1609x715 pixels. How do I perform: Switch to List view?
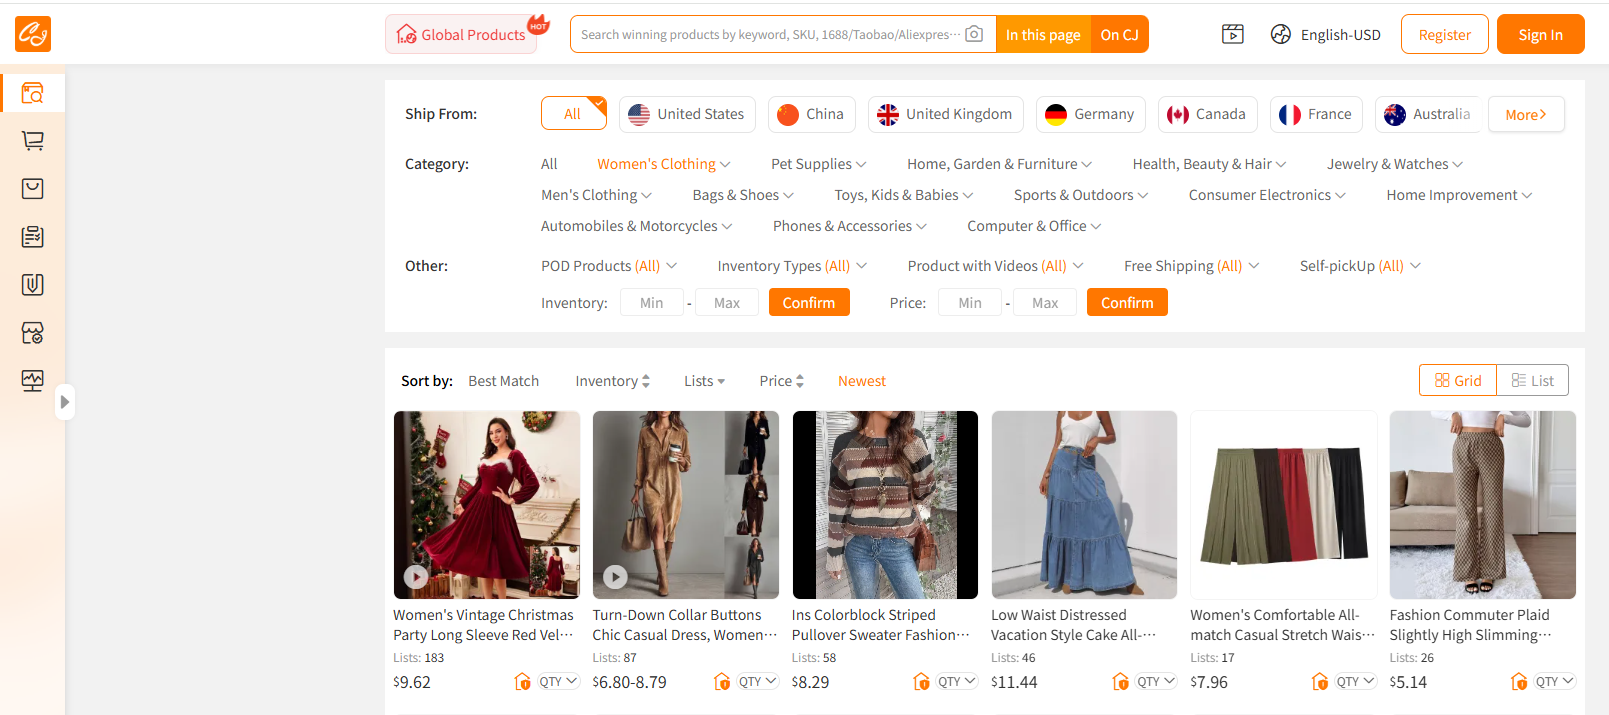point(1532,381)
